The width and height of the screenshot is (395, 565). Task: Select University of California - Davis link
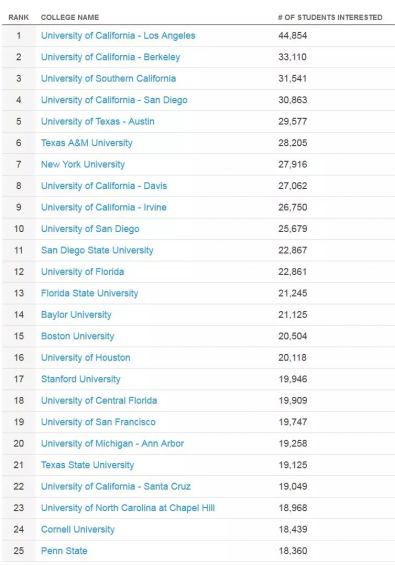[104, 186]
